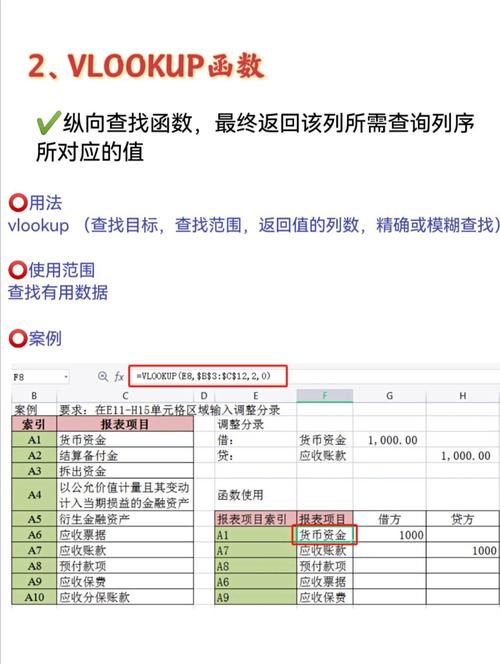
Task: Click 应收账款 in the 贷 row
Action: [x=325, y=455]
